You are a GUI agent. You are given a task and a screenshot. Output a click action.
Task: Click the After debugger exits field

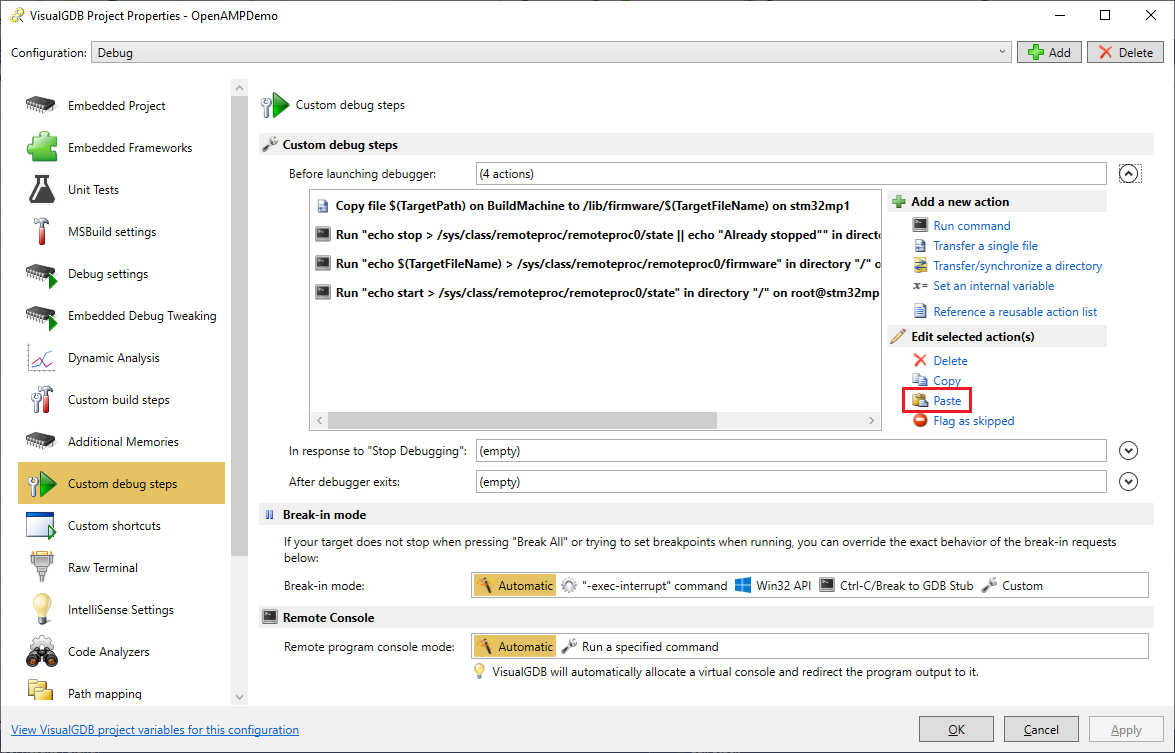tap(791, 482)
